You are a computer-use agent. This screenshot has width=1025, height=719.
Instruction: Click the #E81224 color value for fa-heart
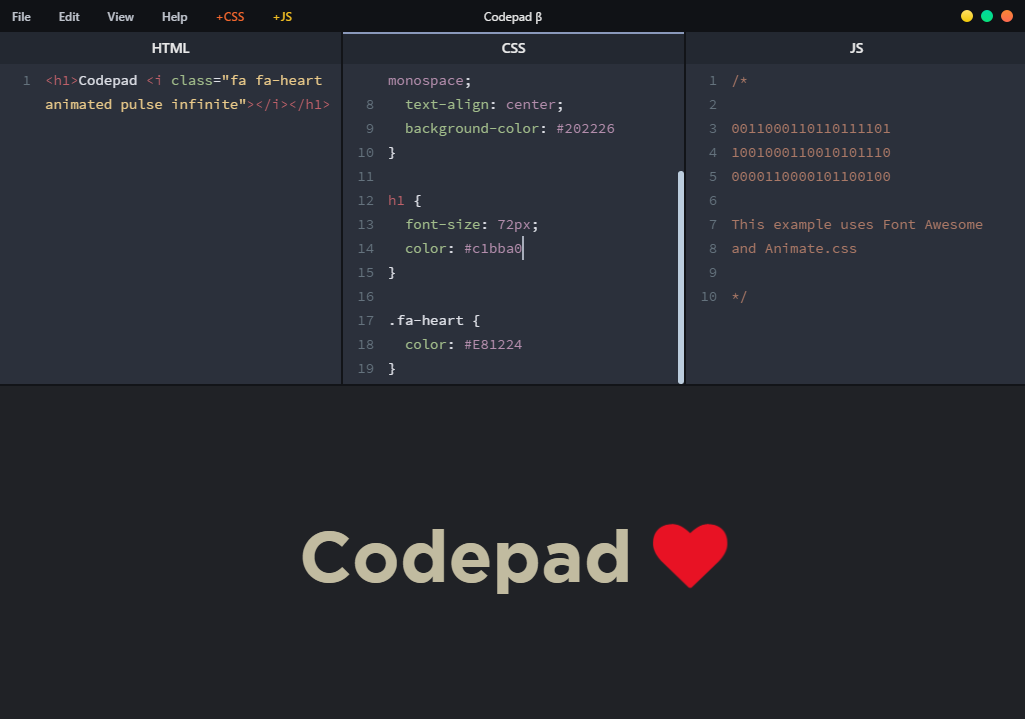pos(494,344)
